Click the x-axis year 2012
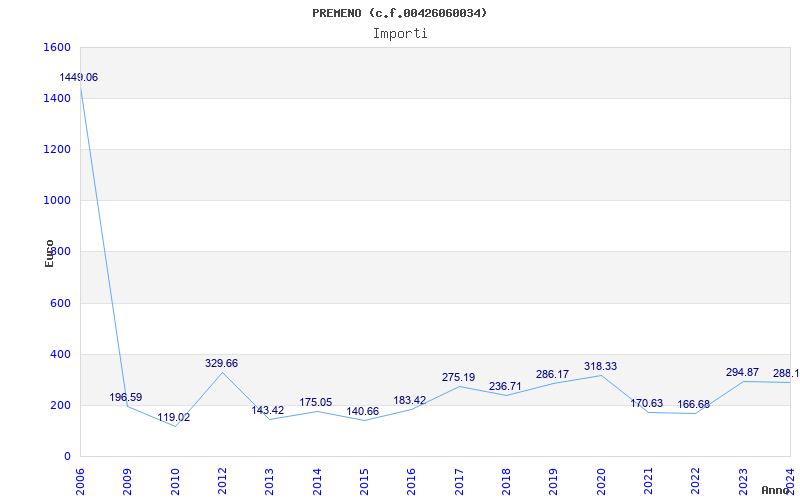 [x=222, y=482]
